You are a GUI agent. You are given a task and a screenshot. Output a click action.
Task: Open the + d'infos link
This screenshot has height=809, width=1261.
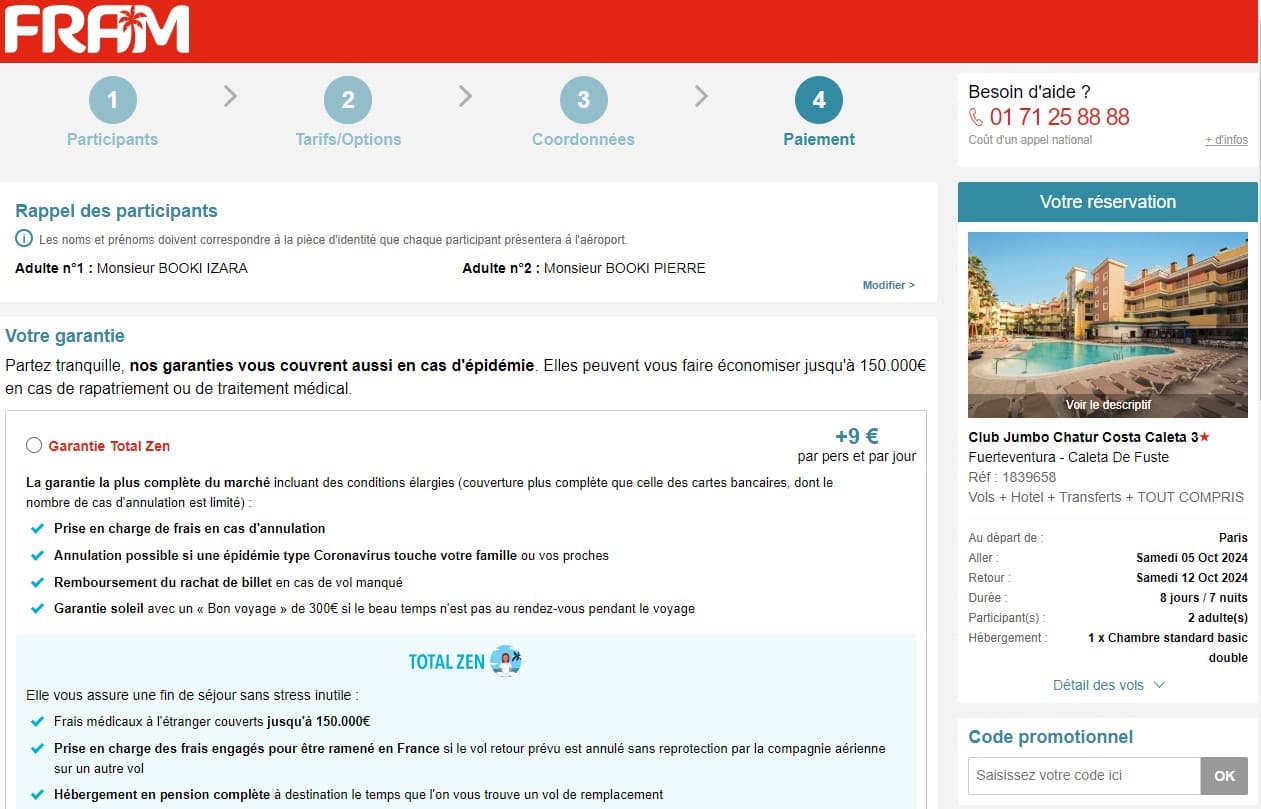click(1226, 140)
